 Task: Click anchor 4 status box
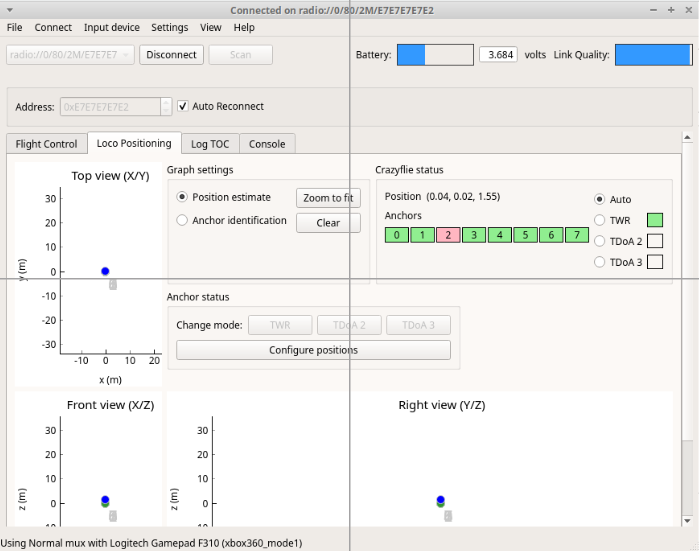[500, 236]
